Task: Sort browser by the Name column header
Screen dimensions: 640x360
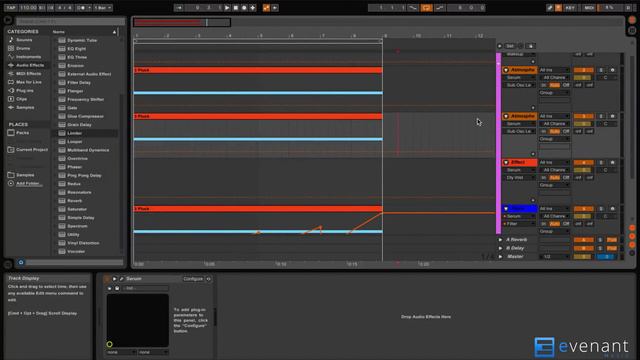Action: 58,31
